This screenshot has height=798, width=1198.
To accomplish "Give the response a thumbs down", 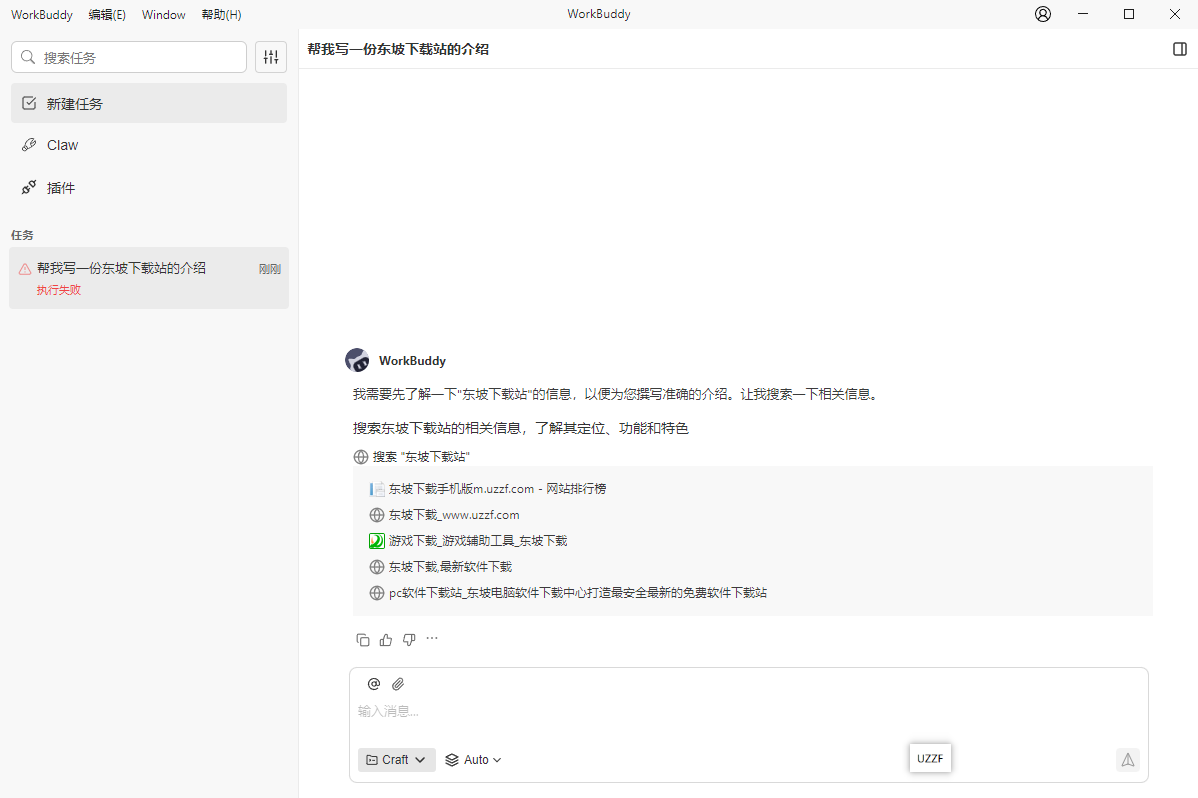I will (x=409, y=639).
